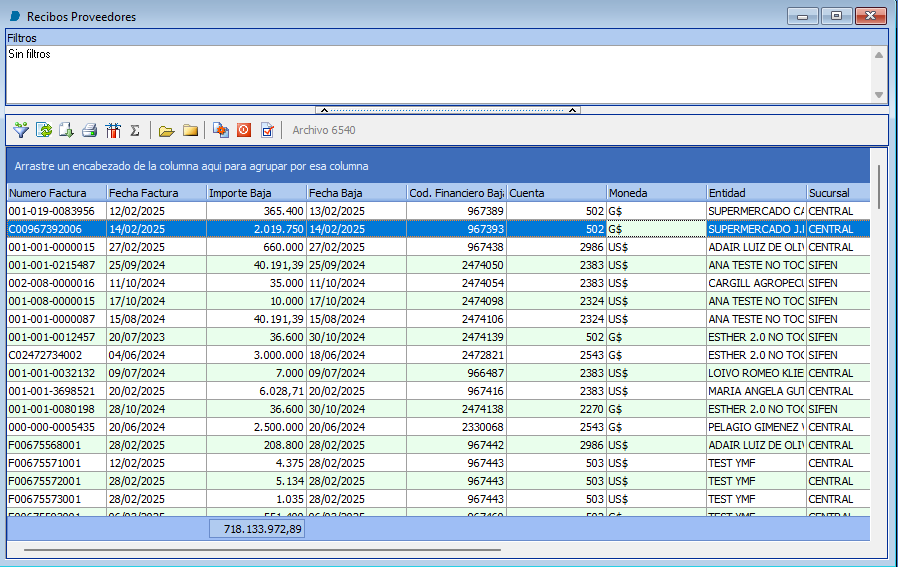Viewport: 898px width, 567px height.
Task: Click the copy with gear icon
Action: click(x=220, y=130)
